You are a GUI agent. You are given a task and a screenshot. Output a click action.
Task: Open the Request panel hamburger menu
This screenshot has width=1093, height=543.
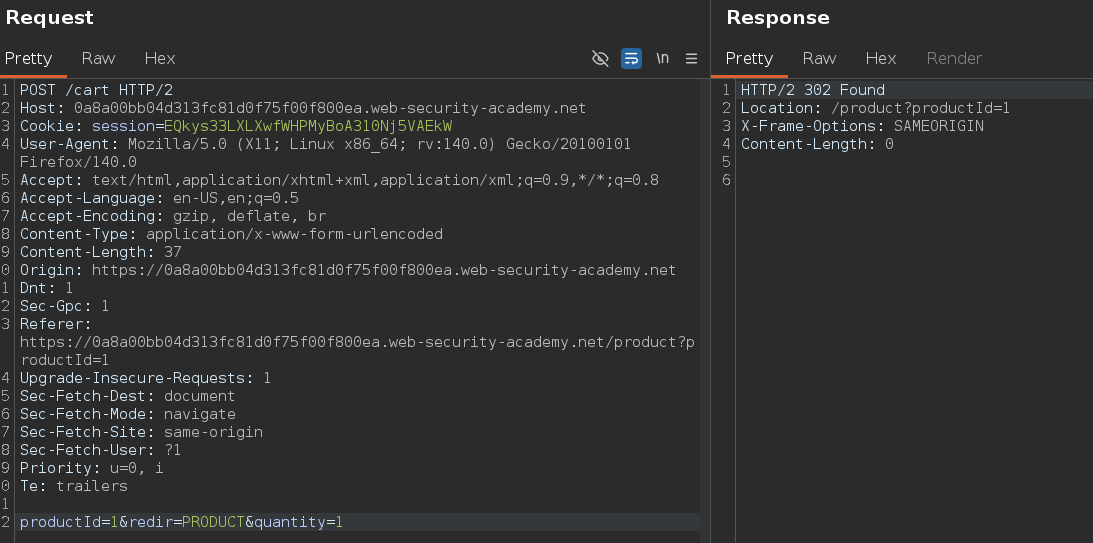pos(691,59)
